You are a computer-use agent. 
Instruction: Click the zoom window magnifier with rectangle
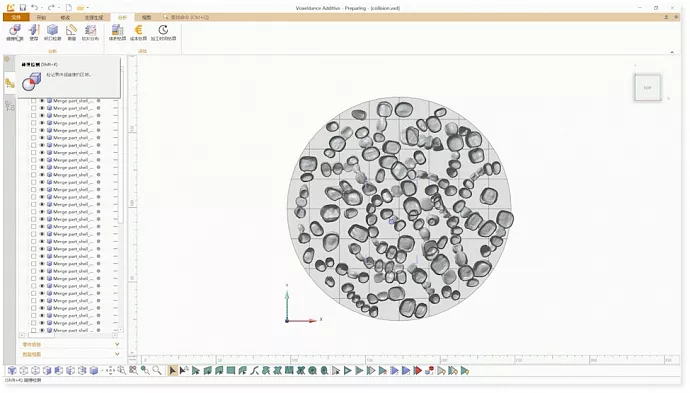(x=121, y=371)
